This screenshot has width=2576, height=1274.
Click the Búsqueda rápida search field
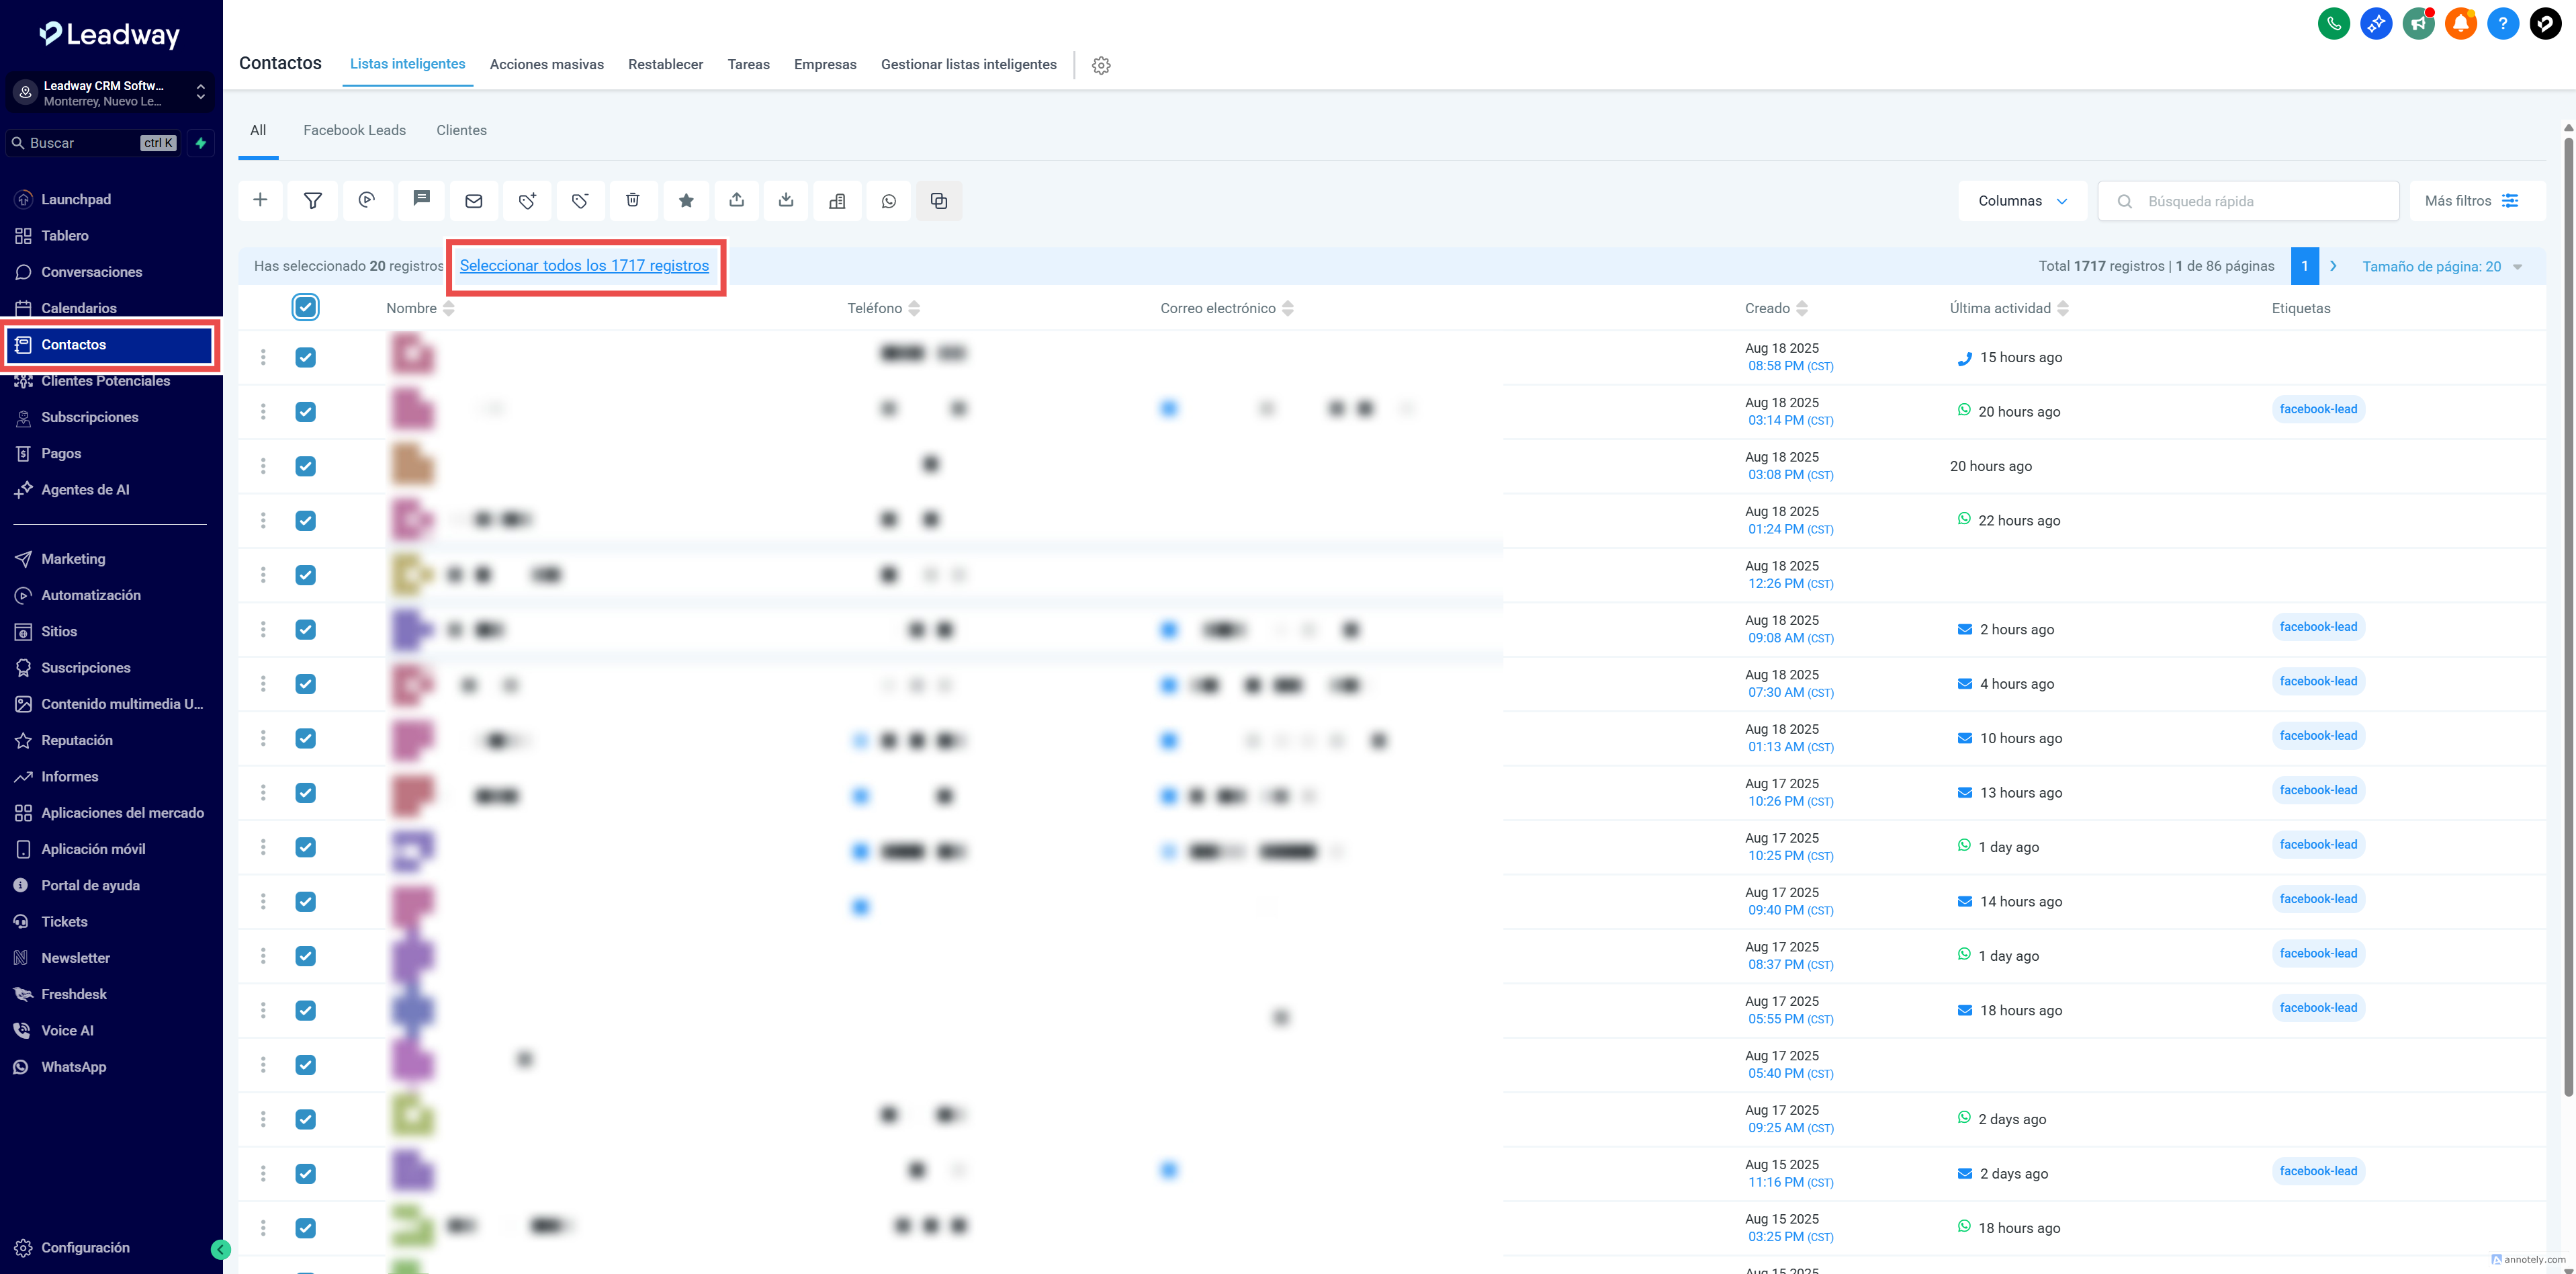tap(2260, 201)
